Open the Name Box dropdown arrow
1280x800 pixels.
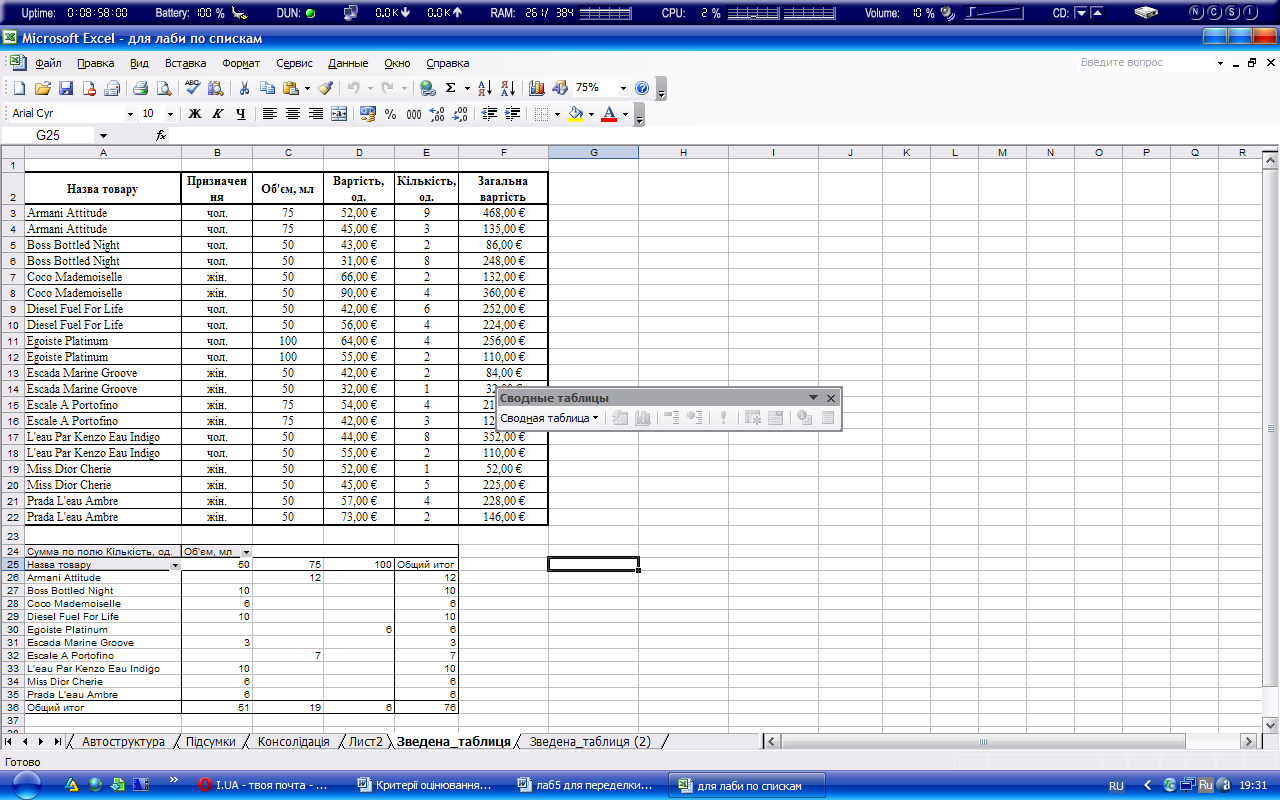[103, 135]
